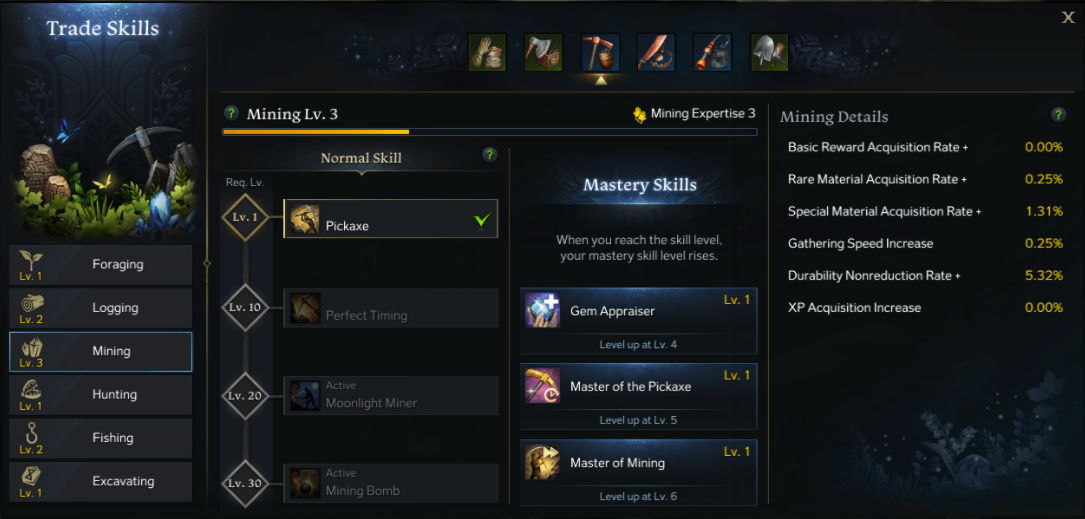Click the Mining level experience progress bar
This screenshot has height=519, width=1085.
pos(490,131)
